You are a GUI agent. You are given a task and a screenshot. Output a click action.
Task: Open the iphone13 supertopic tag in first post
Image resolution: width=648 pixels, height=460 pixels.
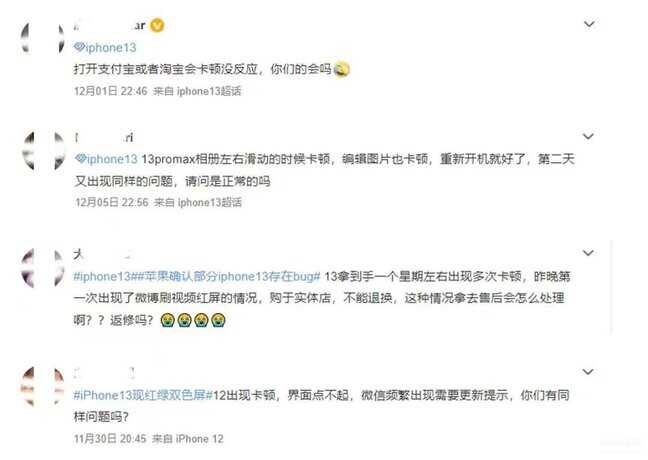click(105, 48)
